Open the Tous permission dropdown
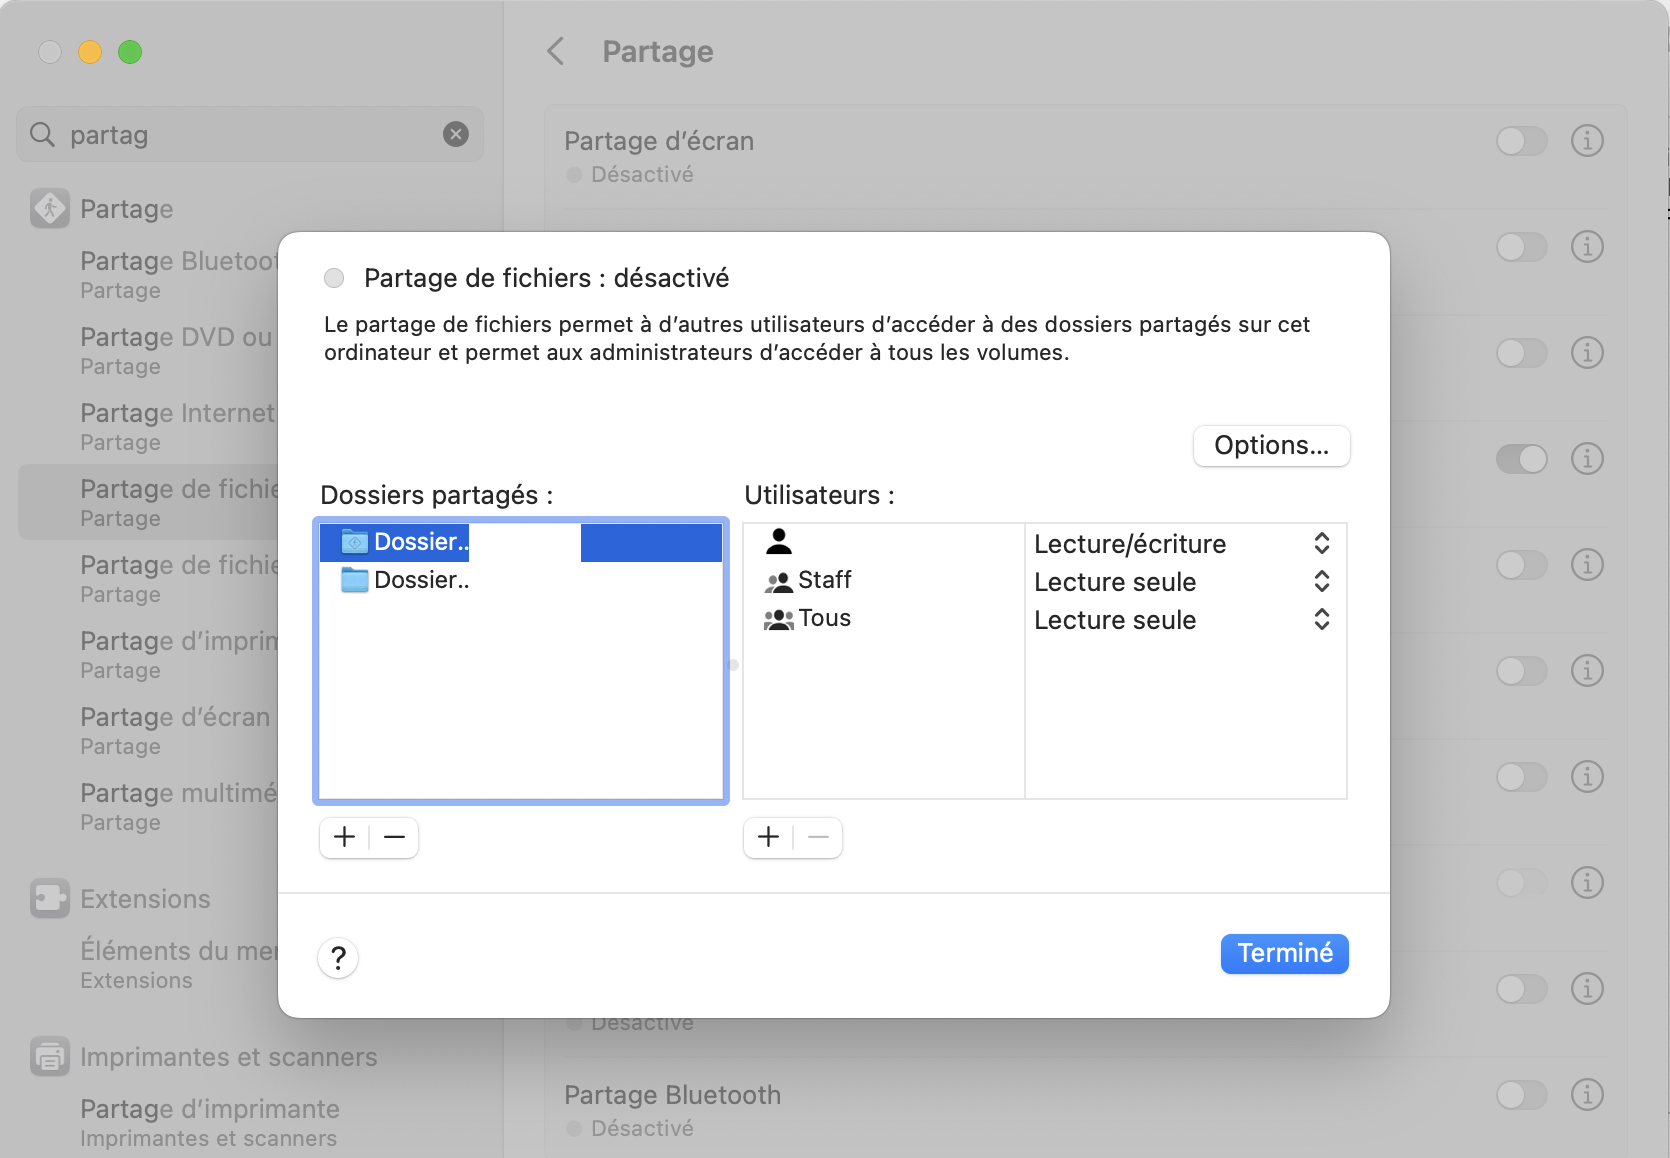1670x1158 pixels. [1321, 619]
